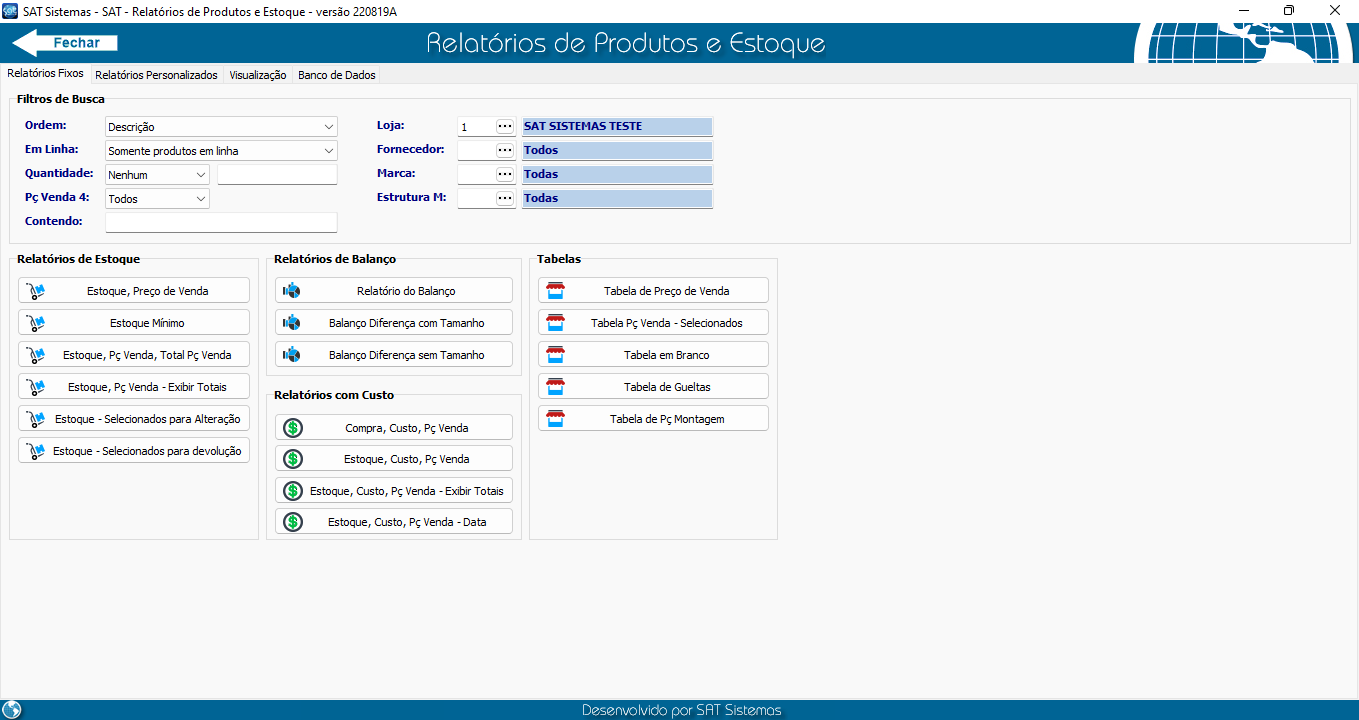
Task: Expand the Em Linha dropdown
Action: (329, 151)
